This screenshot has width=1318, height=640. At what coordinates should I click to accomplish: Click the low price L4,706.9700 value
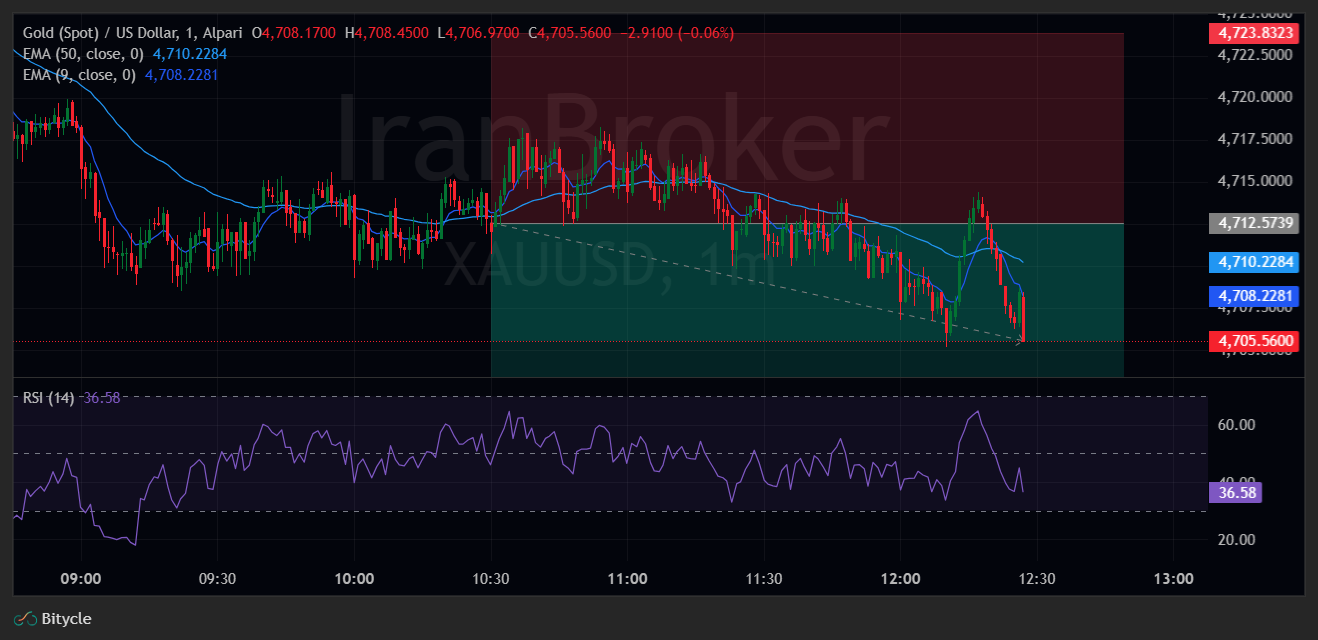[479, 33]
